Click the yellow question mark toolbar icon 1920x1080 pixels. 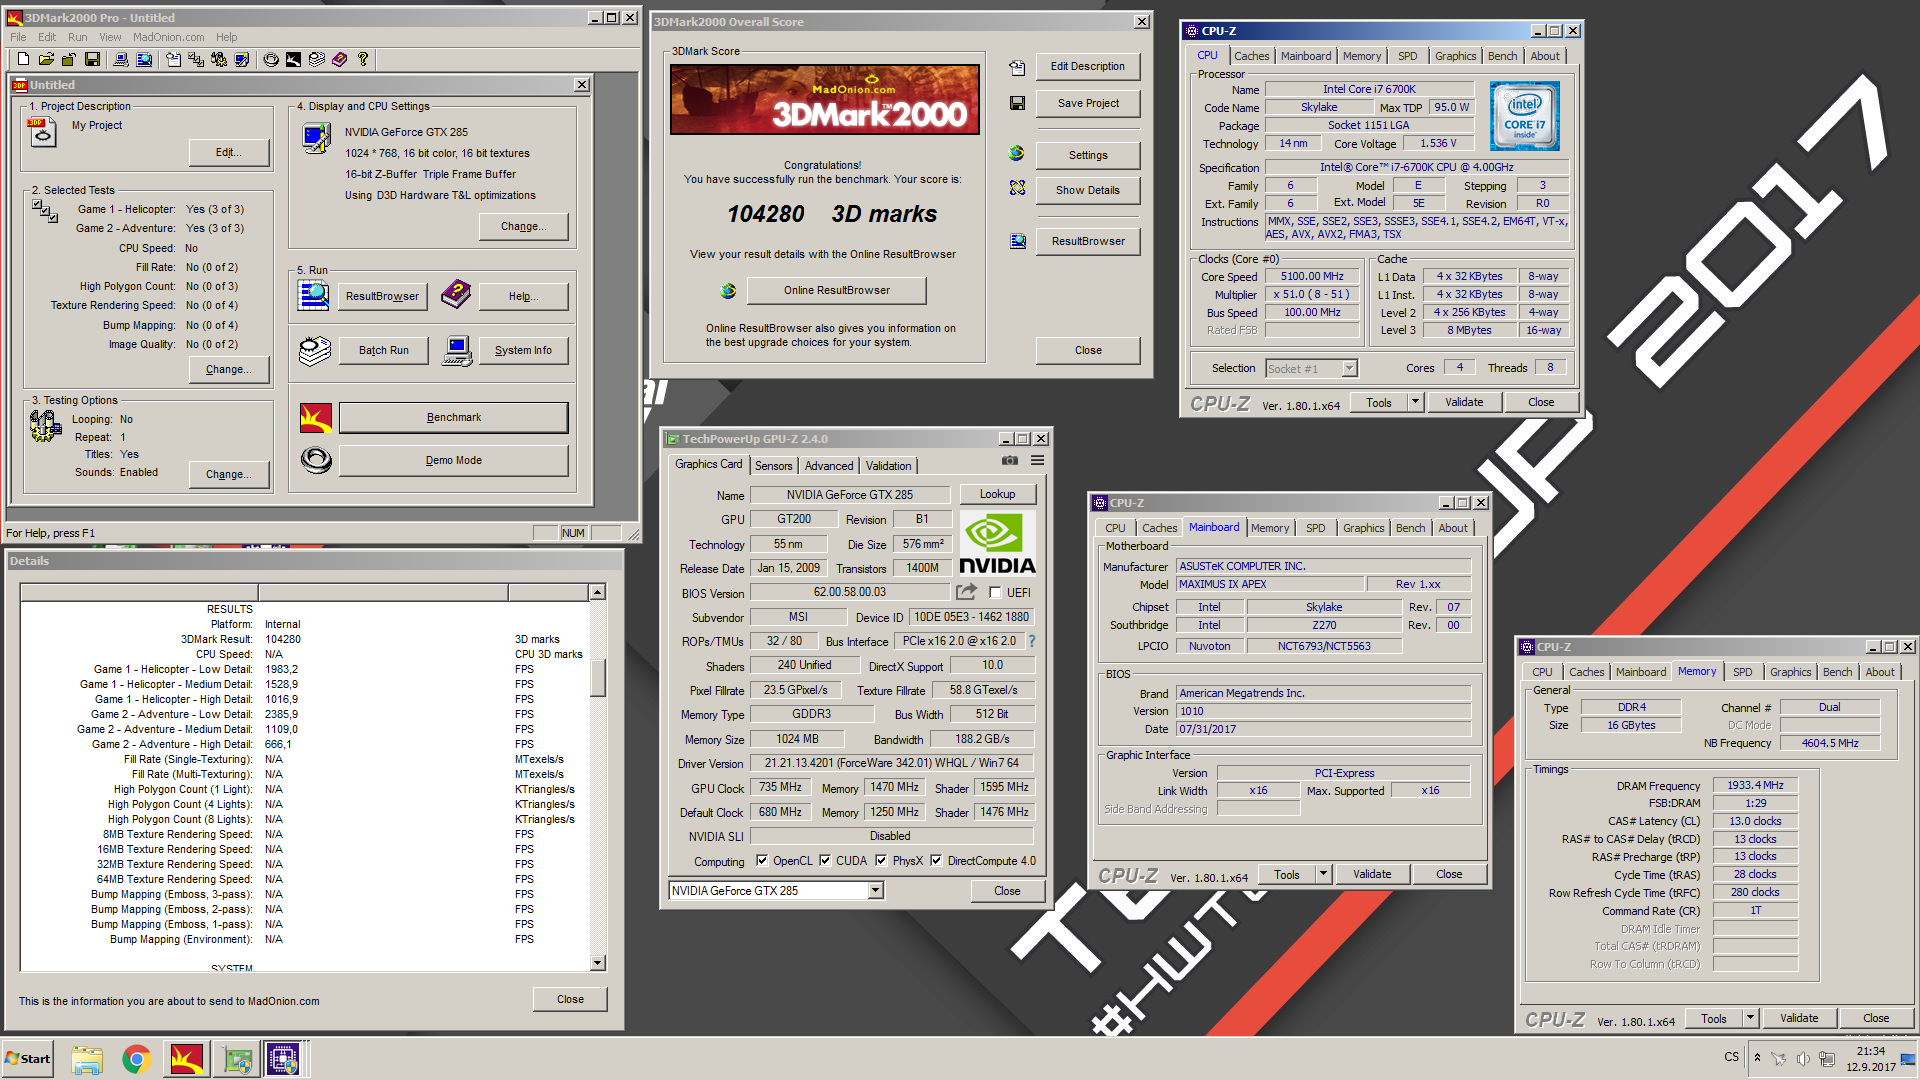(363, 60)
